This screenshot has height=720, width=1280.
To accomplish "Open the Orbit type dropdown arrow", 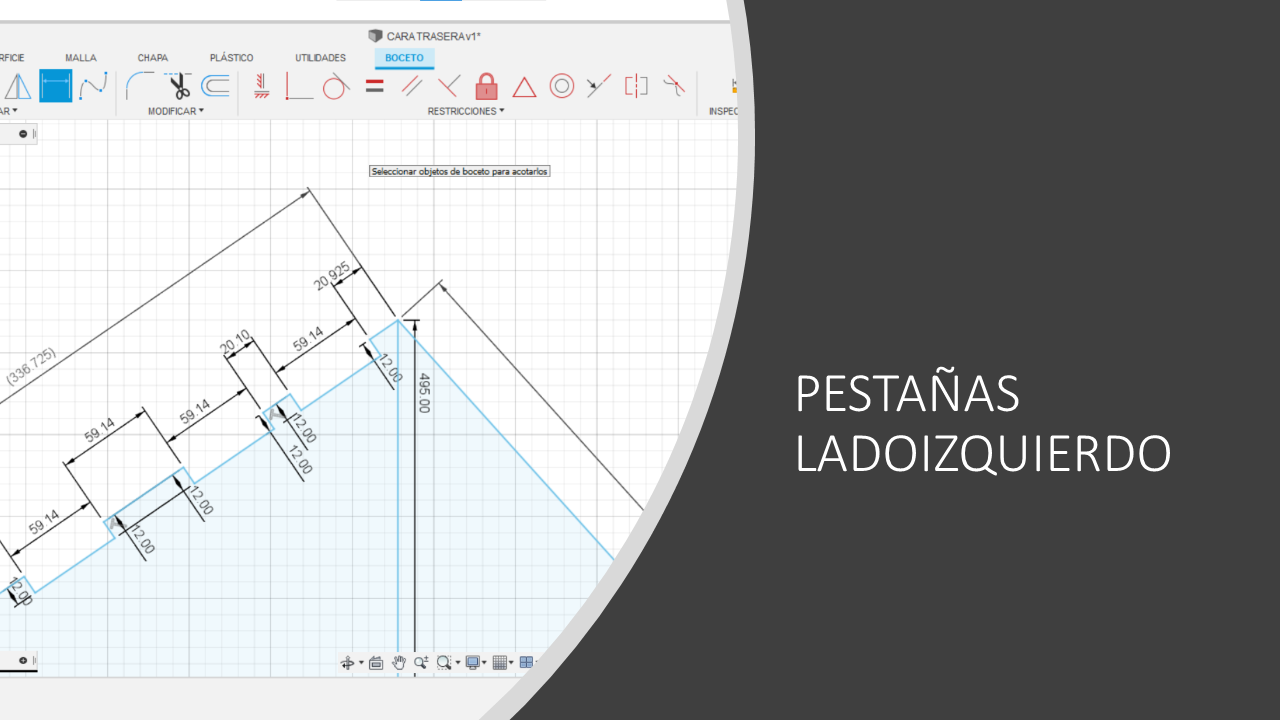I will (361, 663).
